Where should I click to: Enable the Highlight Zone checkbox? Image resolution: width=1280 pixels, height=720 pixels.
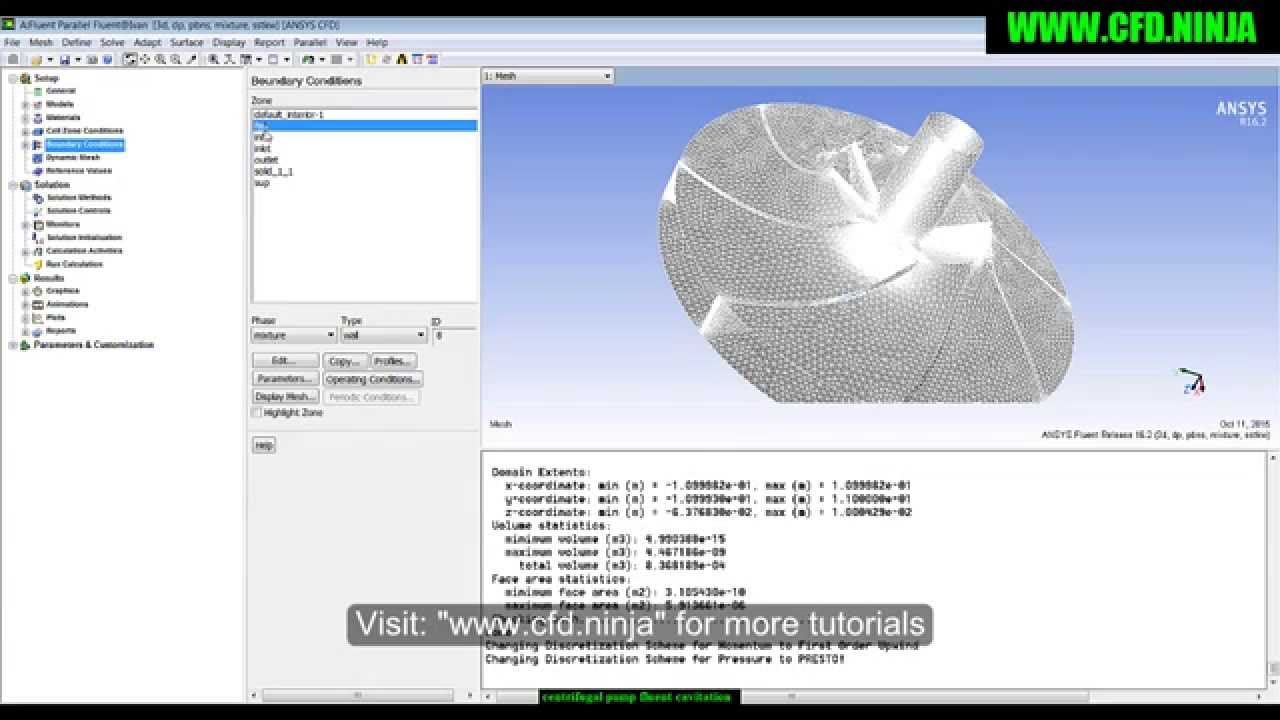[257, 413]
